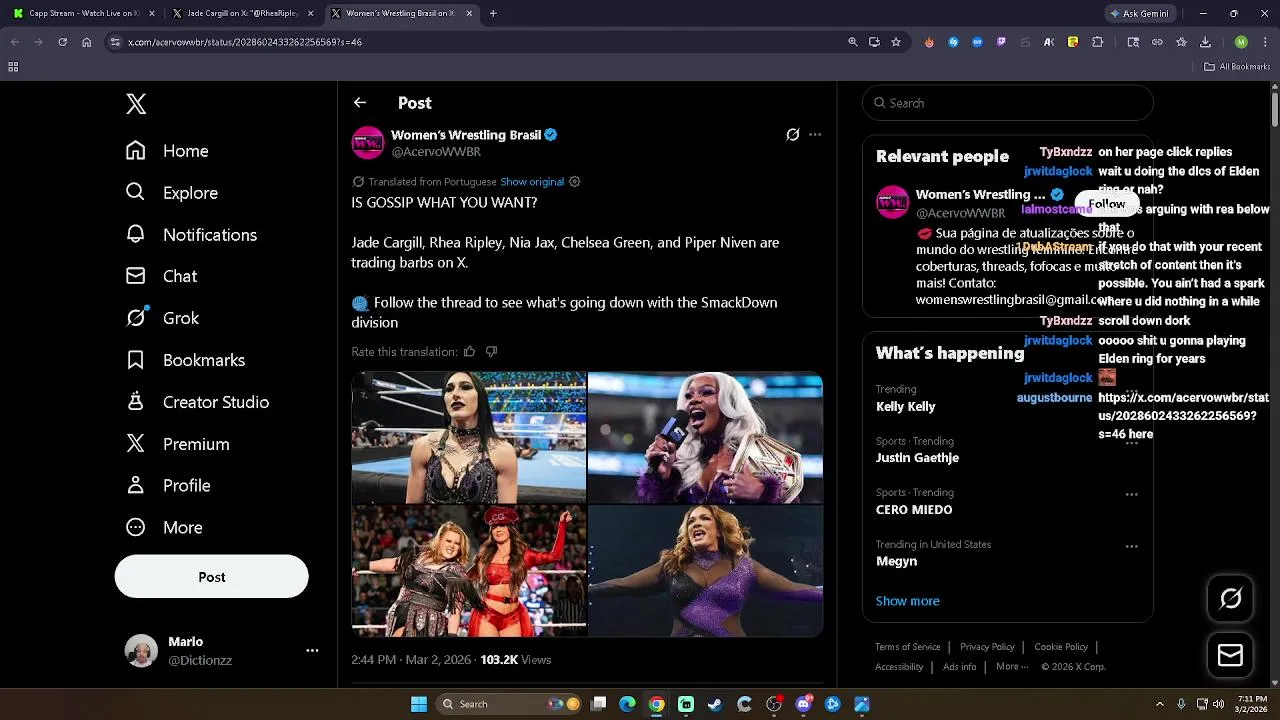
Task: Click Grok icon on the post header
Action: (793, 135)
